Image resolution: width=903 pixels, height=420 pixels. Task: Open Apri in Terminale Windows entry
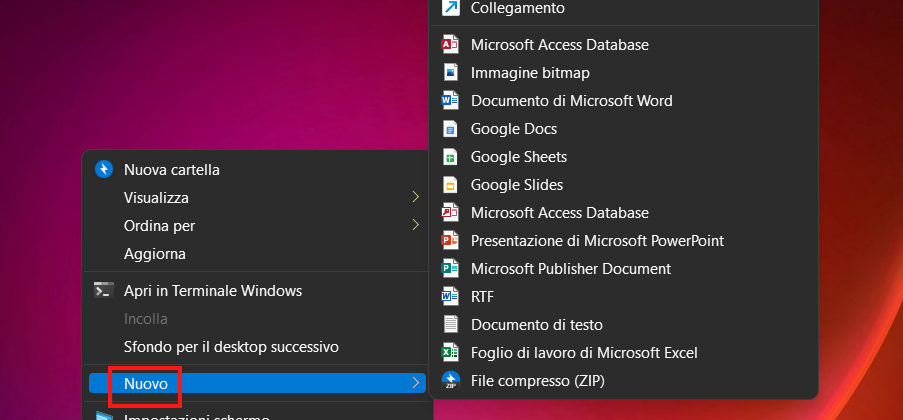tap(213, 291)
